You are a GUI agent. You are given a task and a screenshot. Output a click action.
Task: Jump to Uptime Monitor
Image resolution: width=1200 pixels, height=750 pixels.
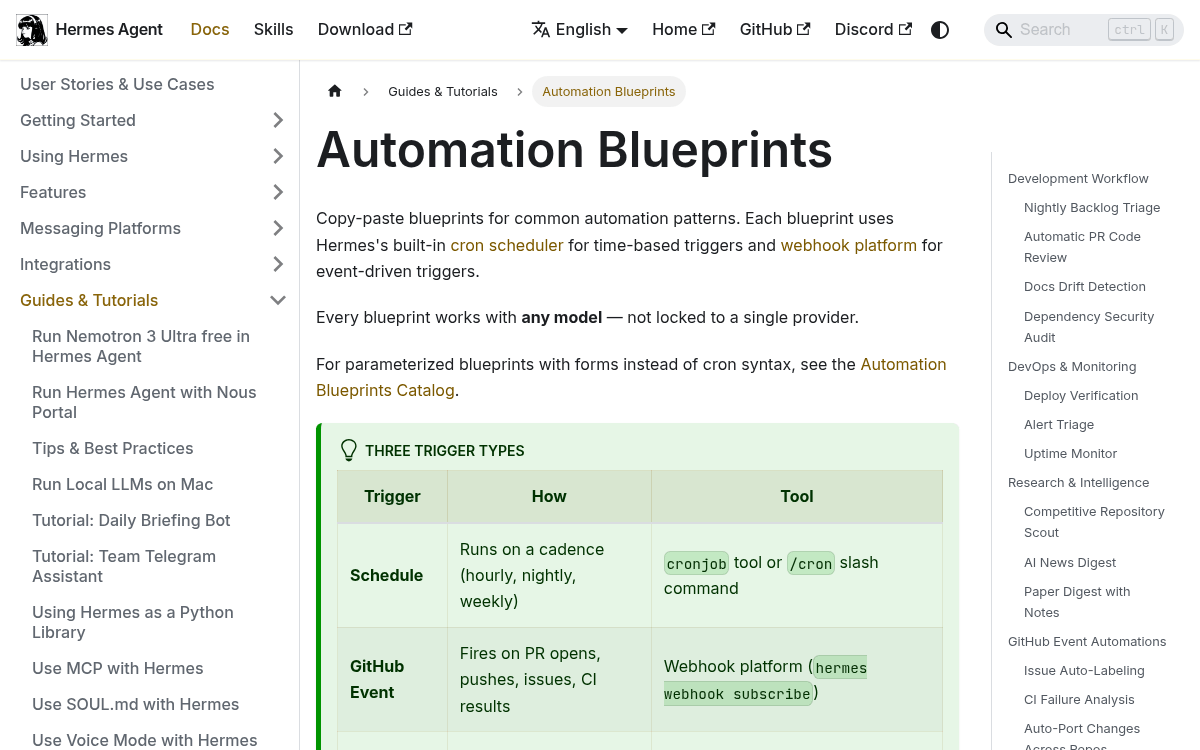tap(1070, 453)
